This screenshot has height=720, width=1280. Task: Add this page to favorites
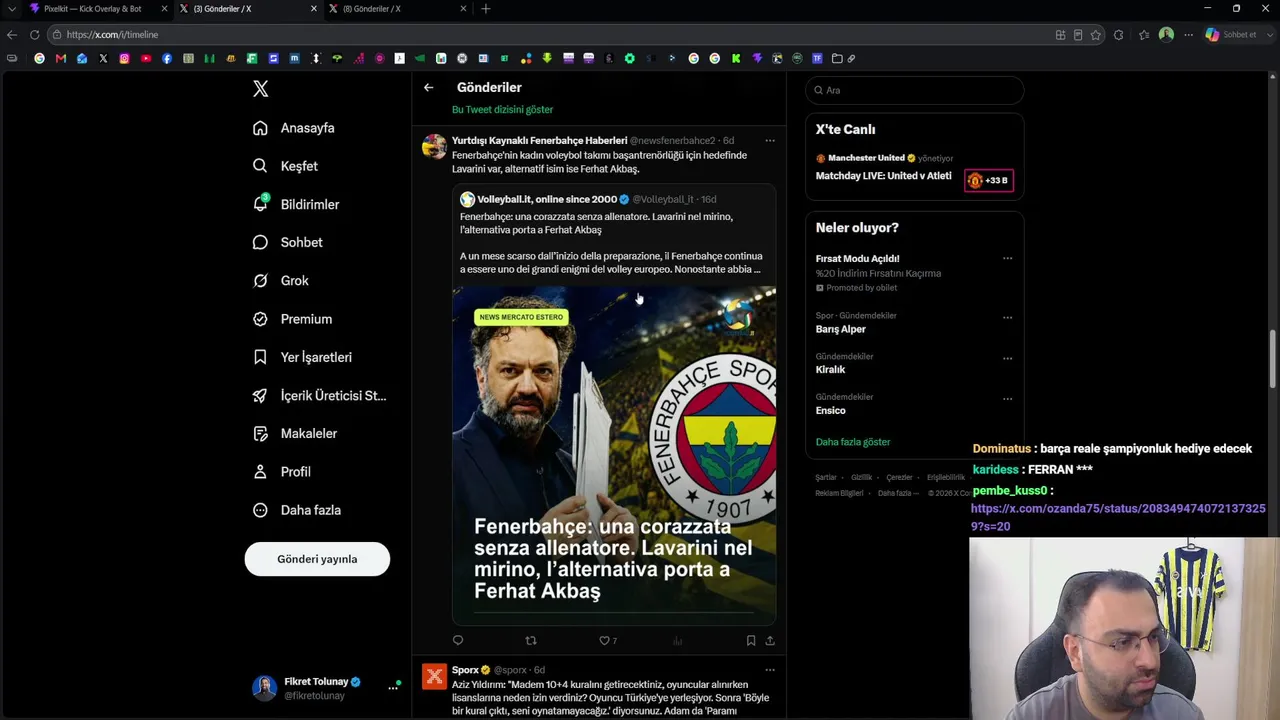click(1096, 35)
